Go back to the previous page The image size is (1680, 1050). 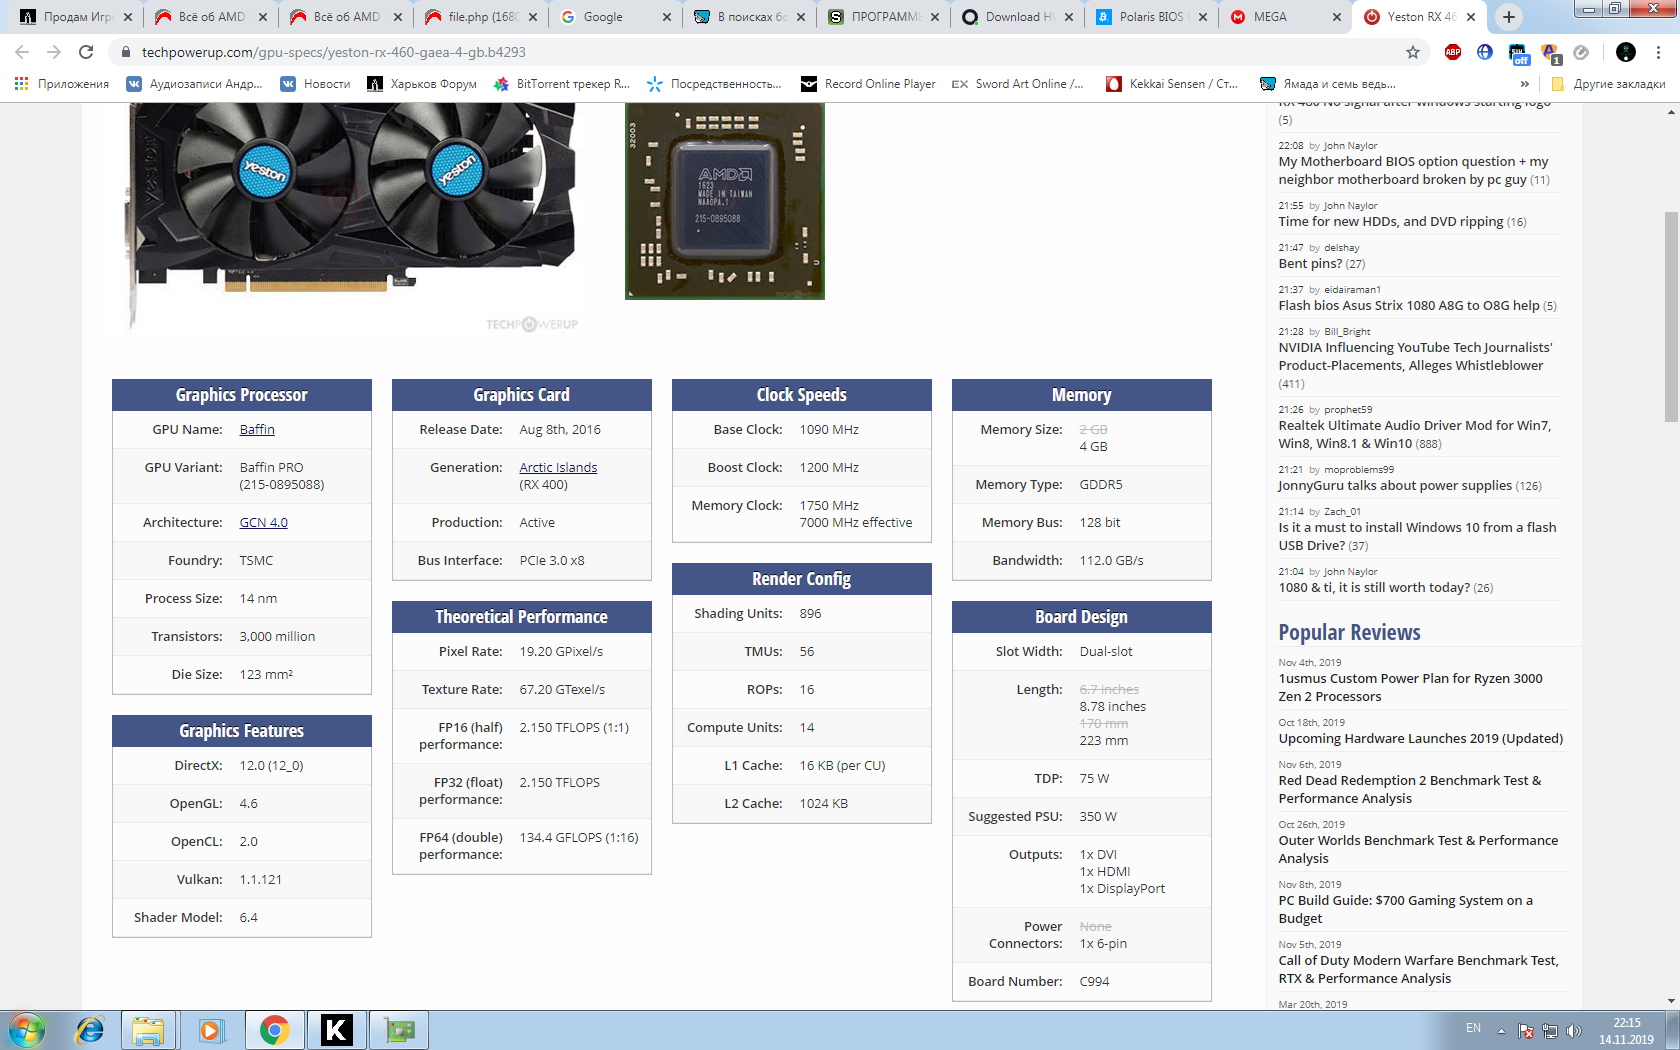pyautogui.click(x=22, y=52)
